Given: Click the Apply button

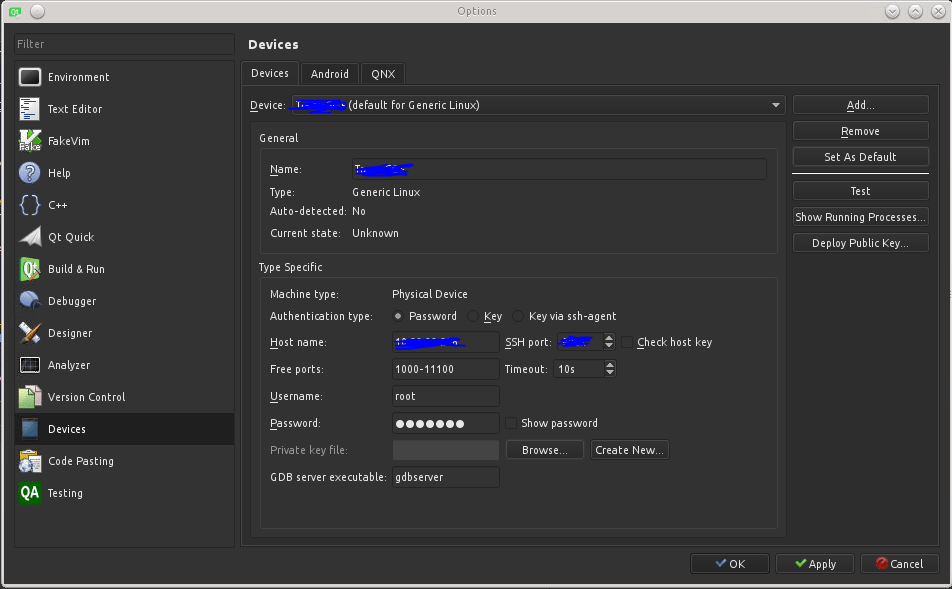Looking at the screenshot, I should (x=815, y=563).
